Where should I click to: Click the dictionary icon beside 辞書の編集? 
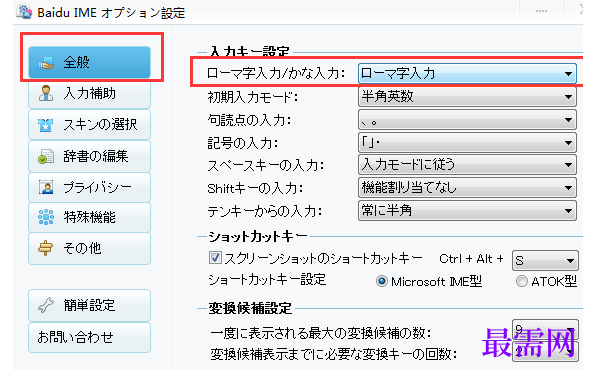pos(46,156)
